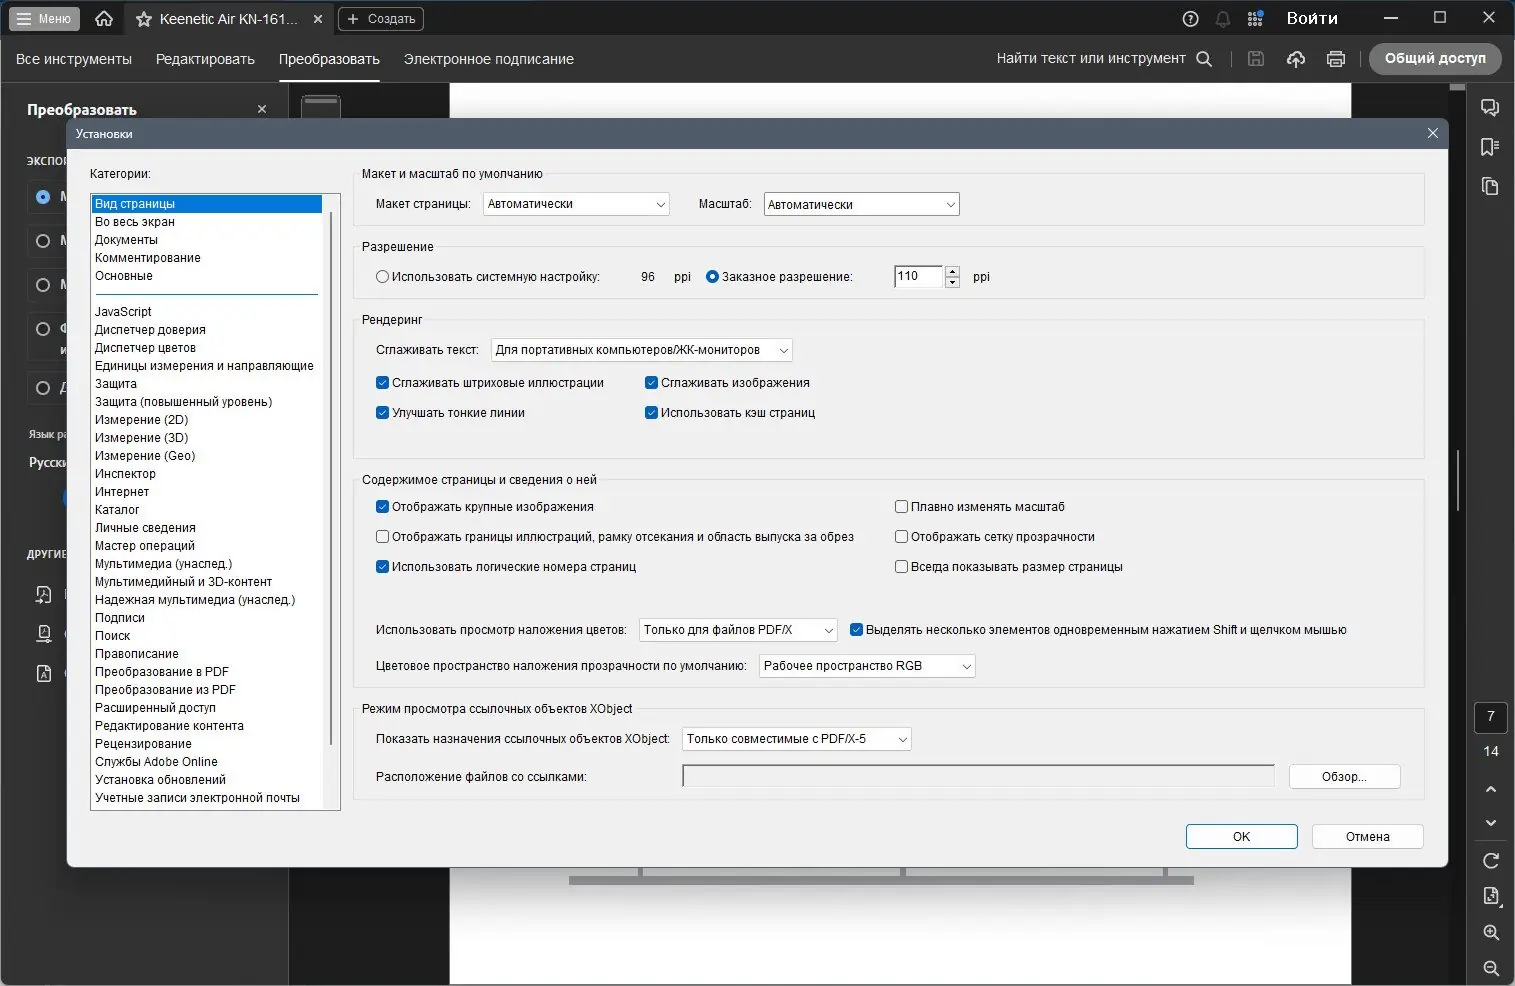The width and height of the screenshot is (1515, 986).
Task: Save the file with the floppy disk icon
Action: coord(1256,58)
